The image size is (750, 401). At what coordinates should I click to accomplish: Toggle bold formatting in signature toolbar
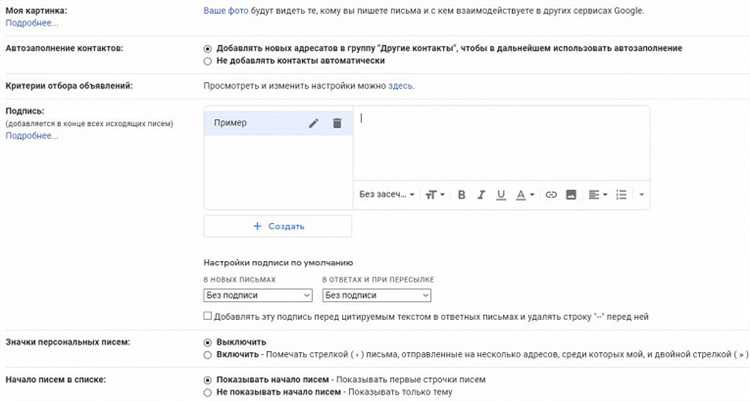[x=462, y=195]
